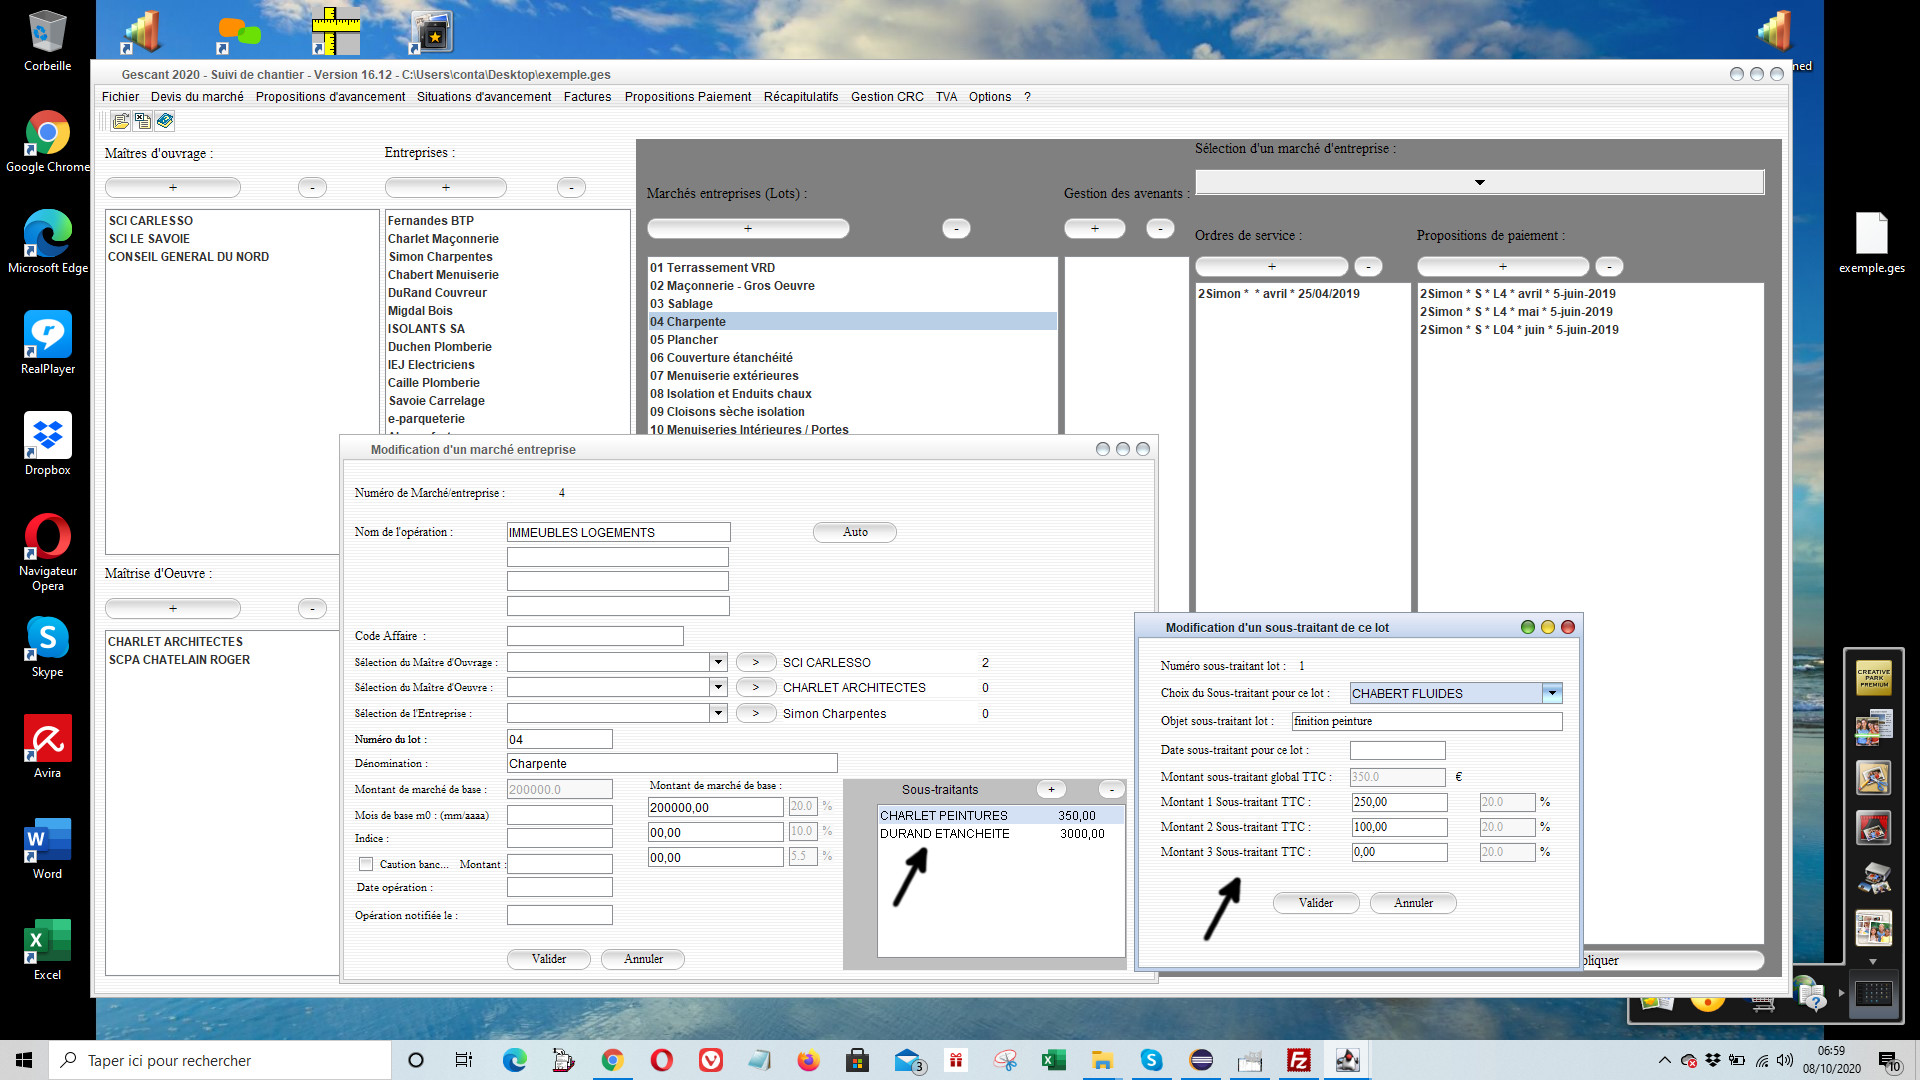Select DURAND ETANCHEITE in sous-traitants list
This screenshot has width=1920, height=1080.
1001,834
